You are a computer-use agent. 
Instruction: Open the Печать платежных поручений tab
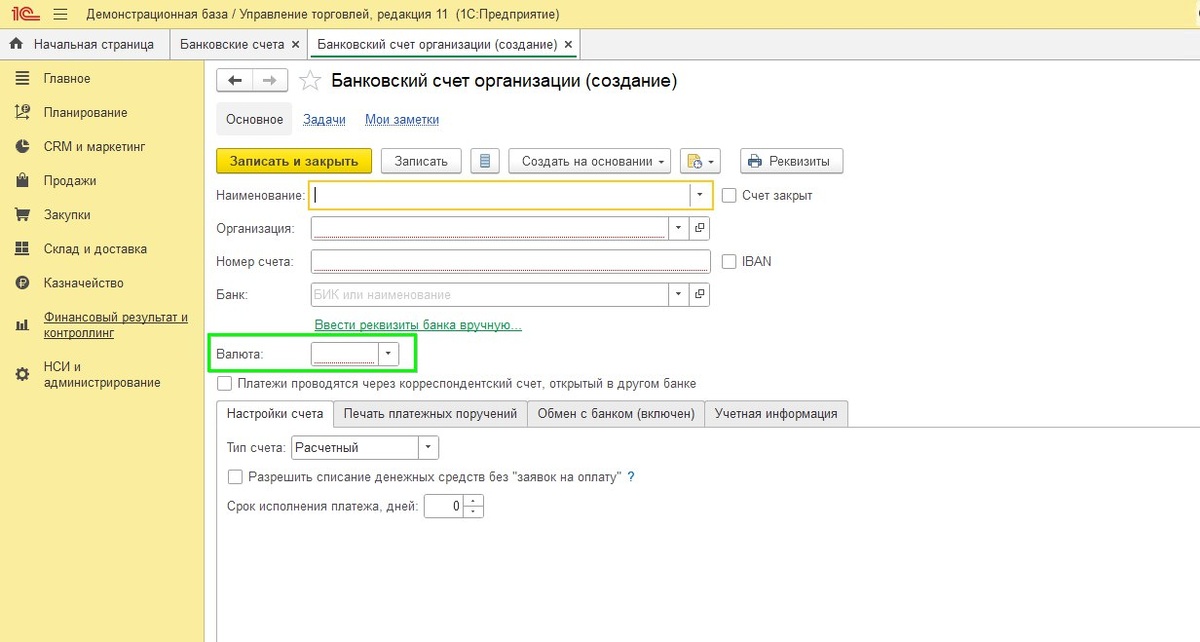[x=430, y=414]
